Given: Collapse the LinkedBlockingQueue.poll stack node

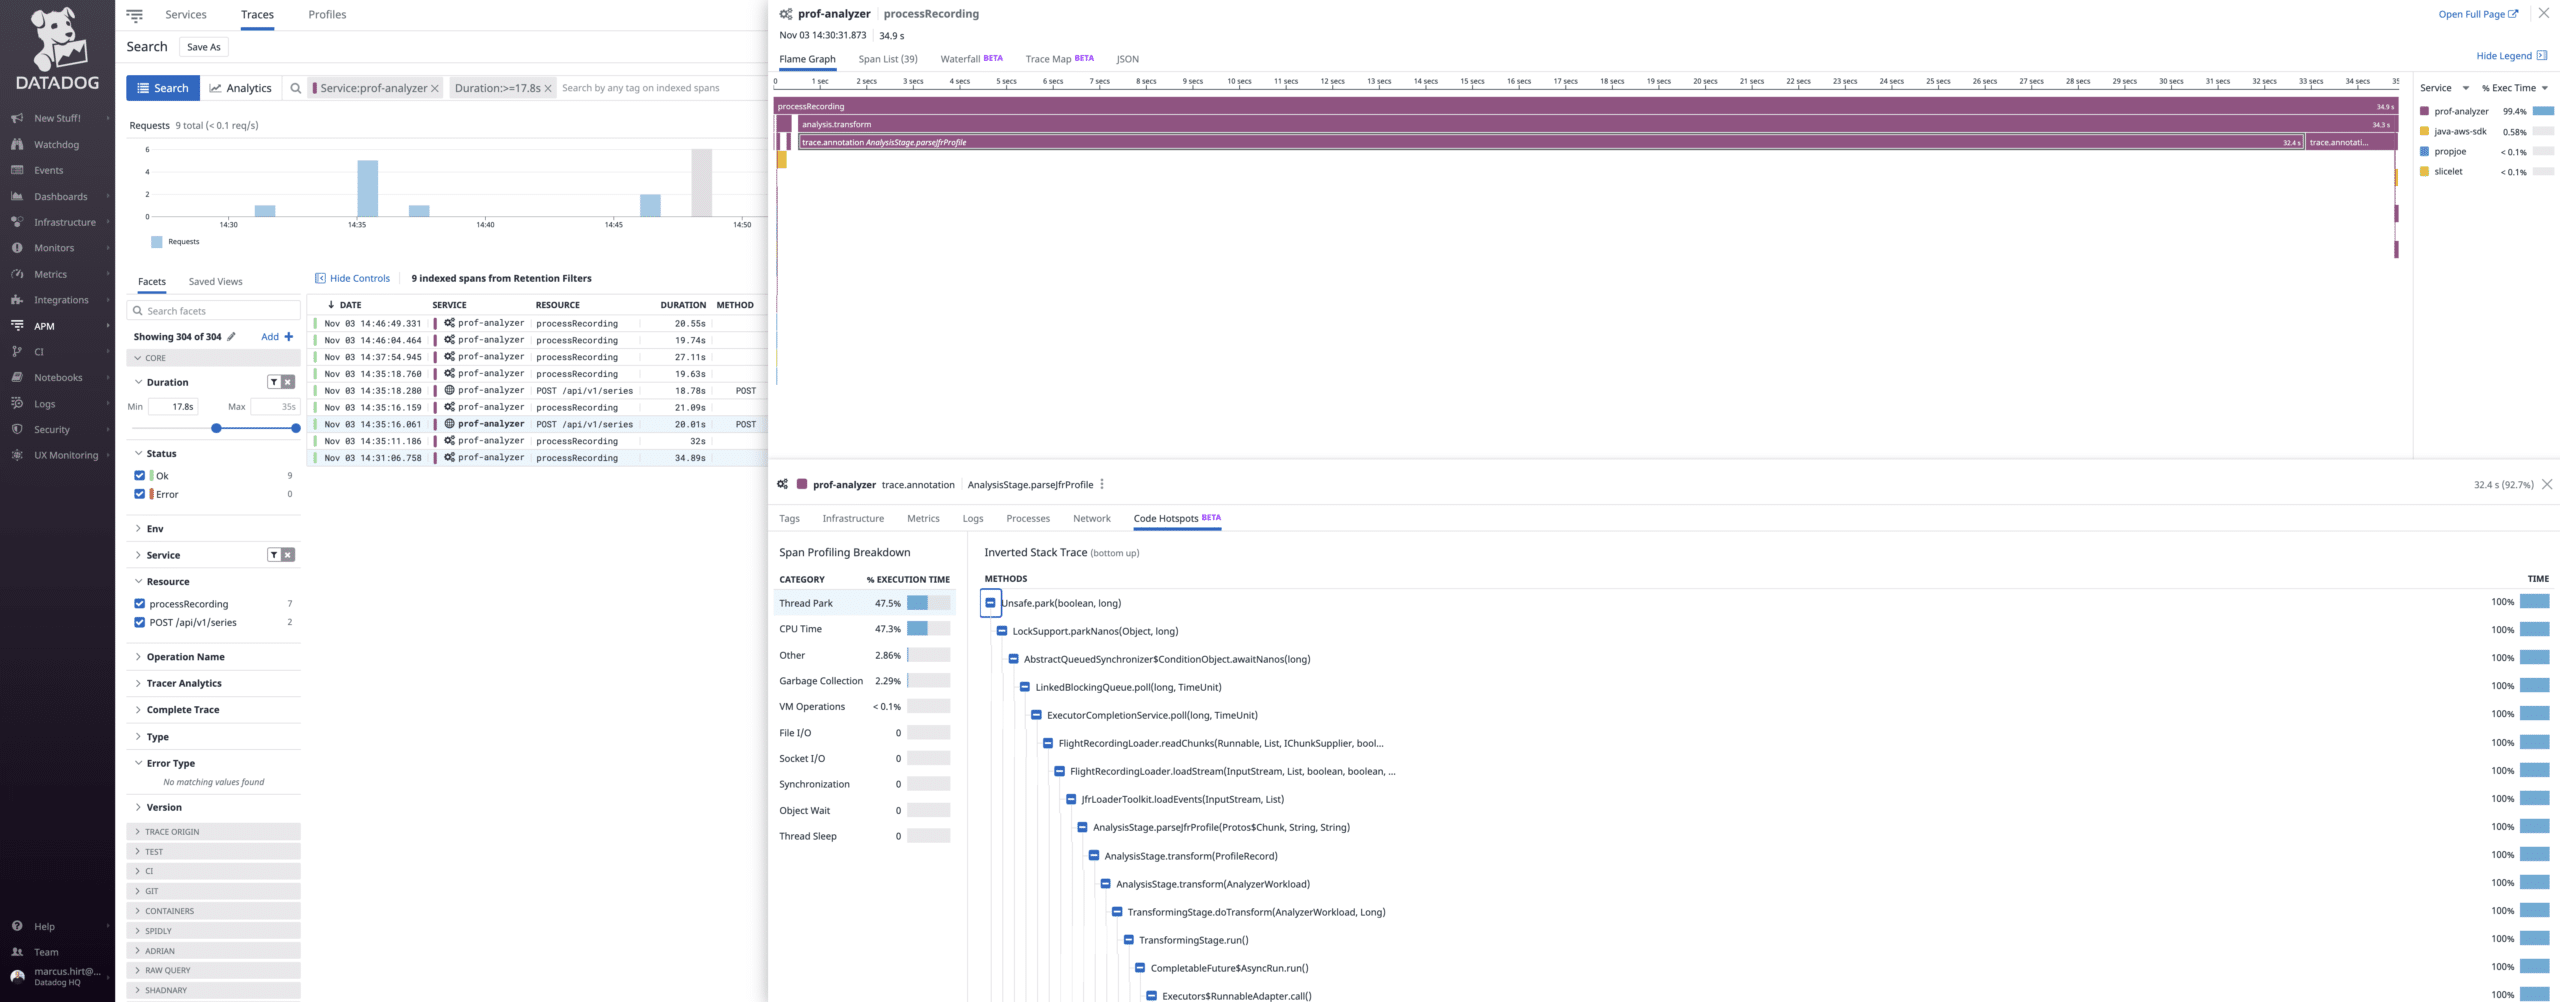Looking at the screenshot, I should (1025, 687).
